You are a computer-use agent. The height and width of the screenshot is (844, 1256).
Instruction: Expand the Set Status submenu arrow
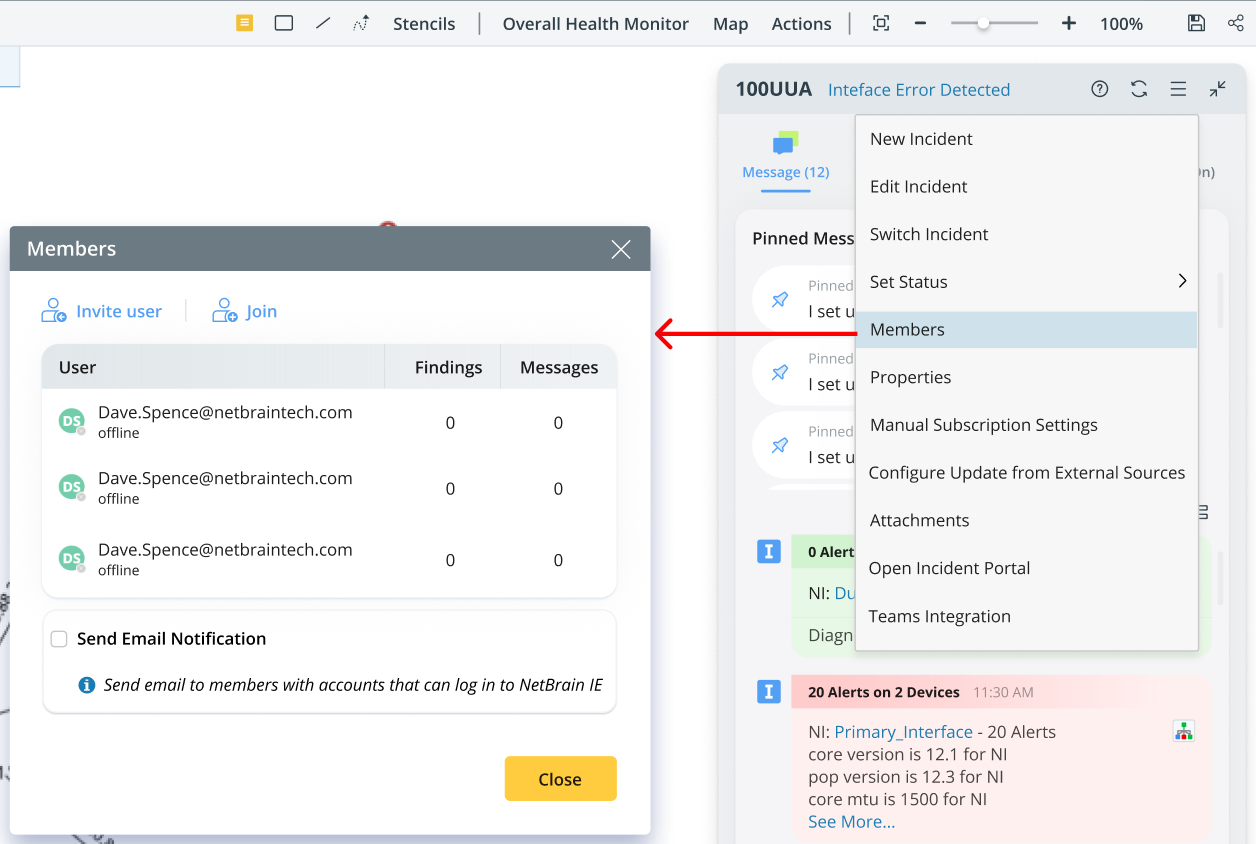[x=1182, y=281]
